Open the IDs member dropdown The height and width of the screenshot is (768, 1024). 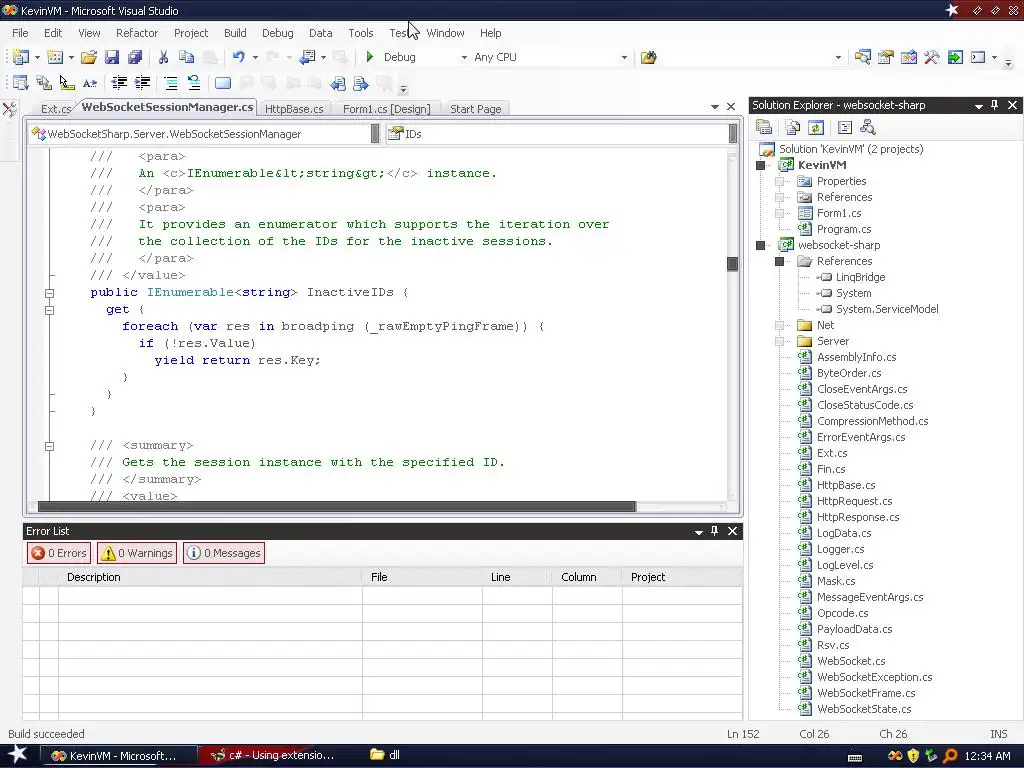[x=733, y=134]
